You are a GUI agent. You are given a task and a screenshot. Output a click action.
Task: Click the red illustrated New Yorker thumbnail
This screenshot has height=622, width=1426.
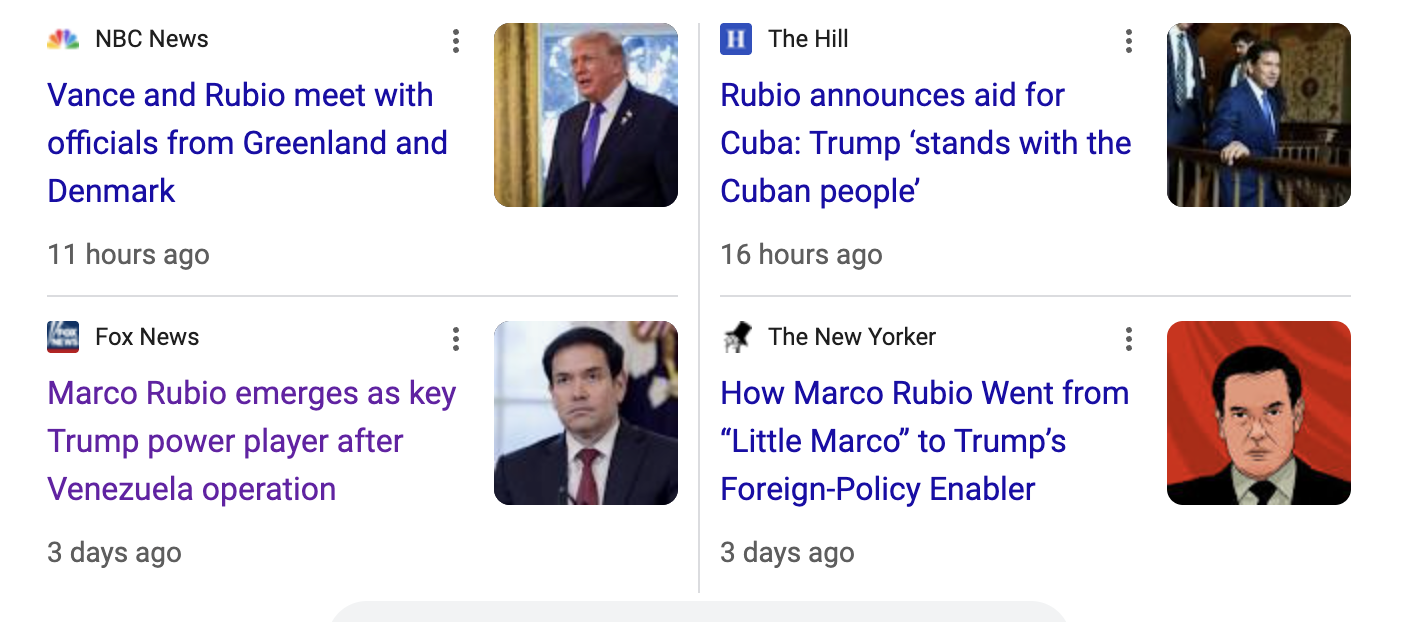click(1259, 413)
